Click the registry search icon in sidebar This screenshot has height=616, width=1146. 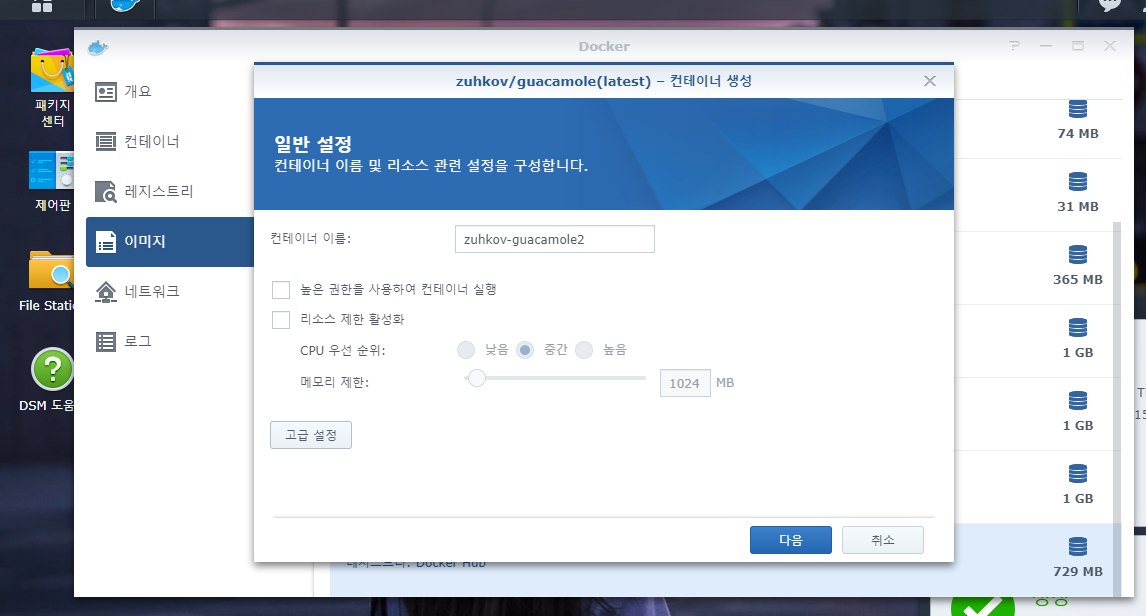click(106, 191)
